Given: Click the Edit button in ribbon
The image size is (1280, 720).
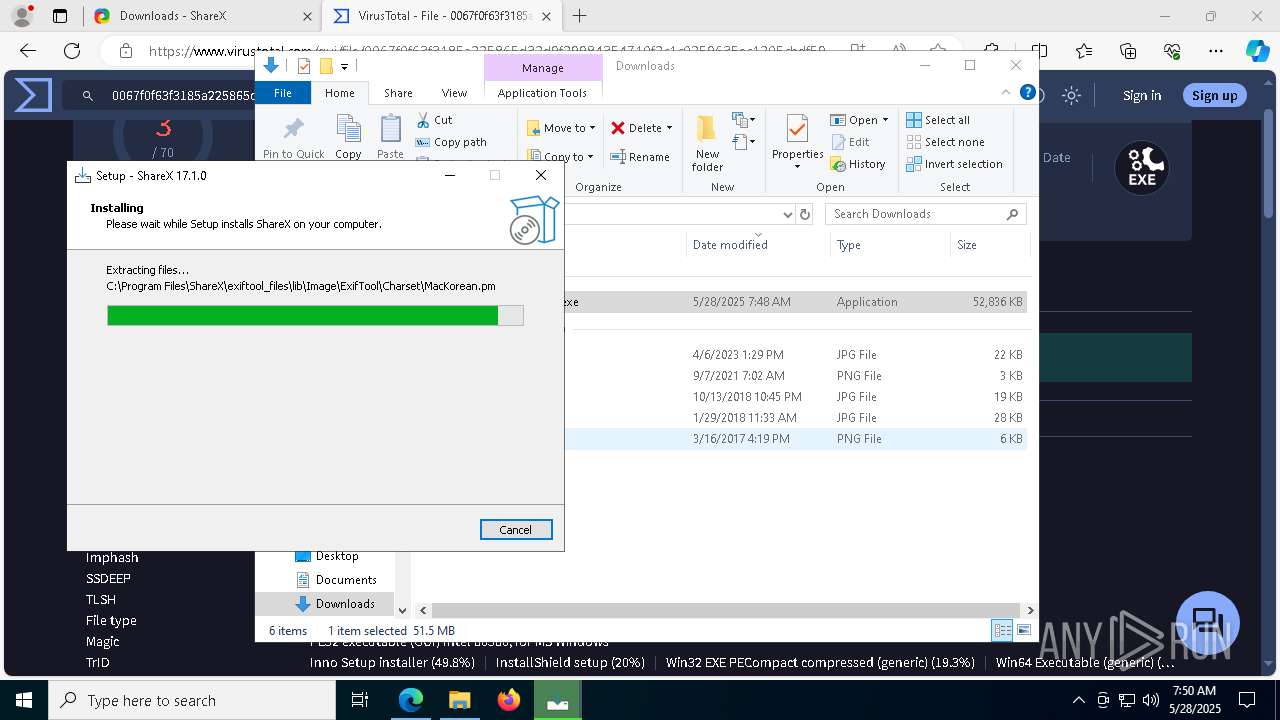Looking at the screenshot, I should (x=850, y=142).
